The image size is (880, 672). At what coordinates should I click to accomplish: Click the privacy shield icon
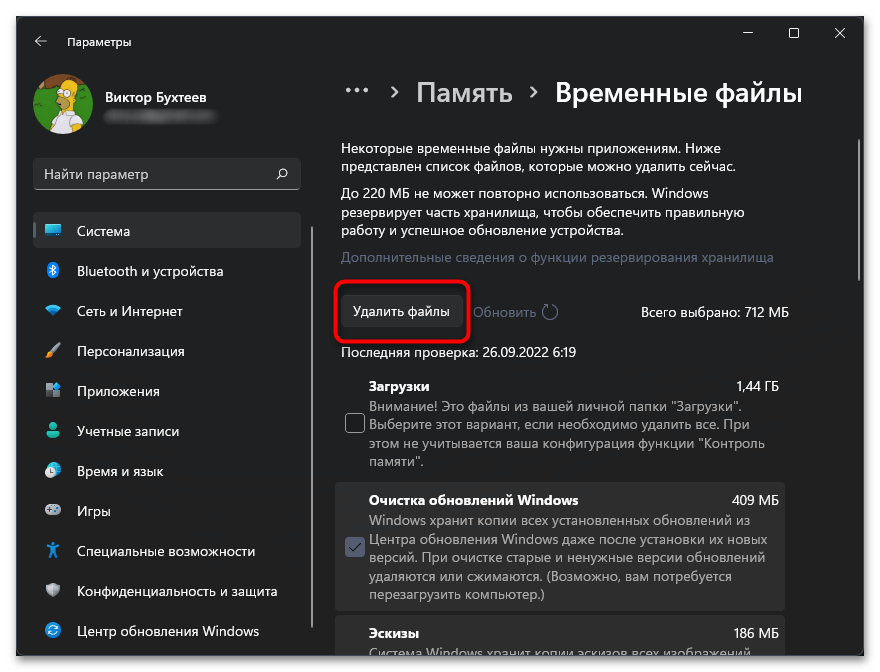click(x=53, y=590)
